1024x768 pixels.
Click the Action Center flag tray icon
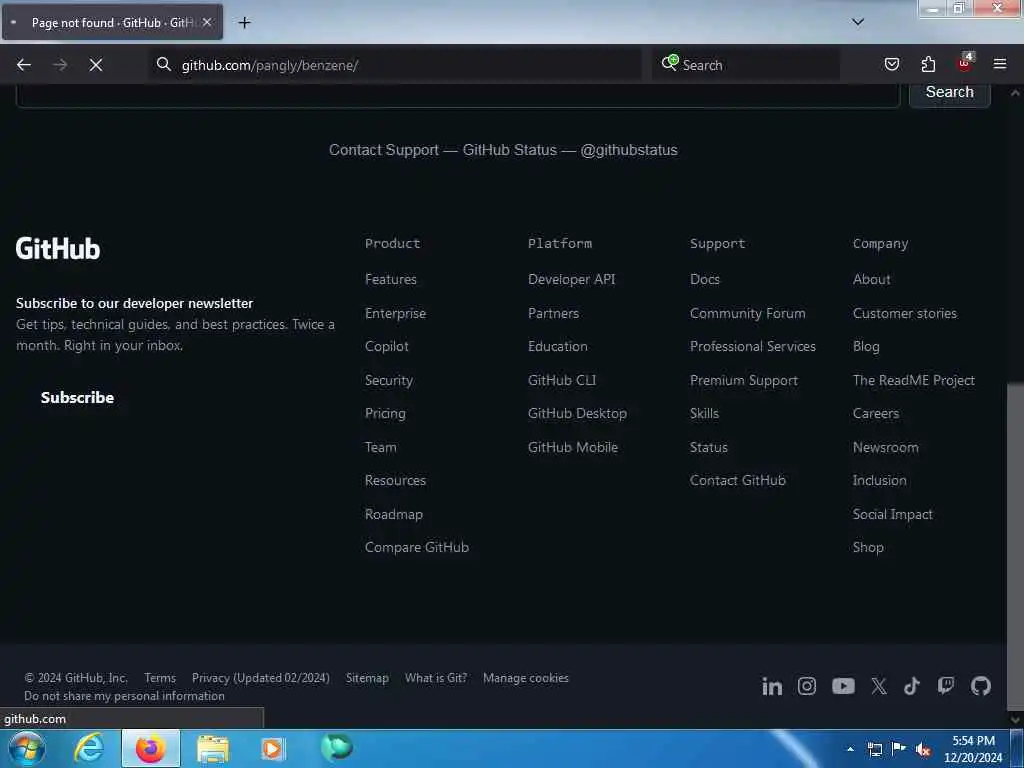click(x=899, y=749)
